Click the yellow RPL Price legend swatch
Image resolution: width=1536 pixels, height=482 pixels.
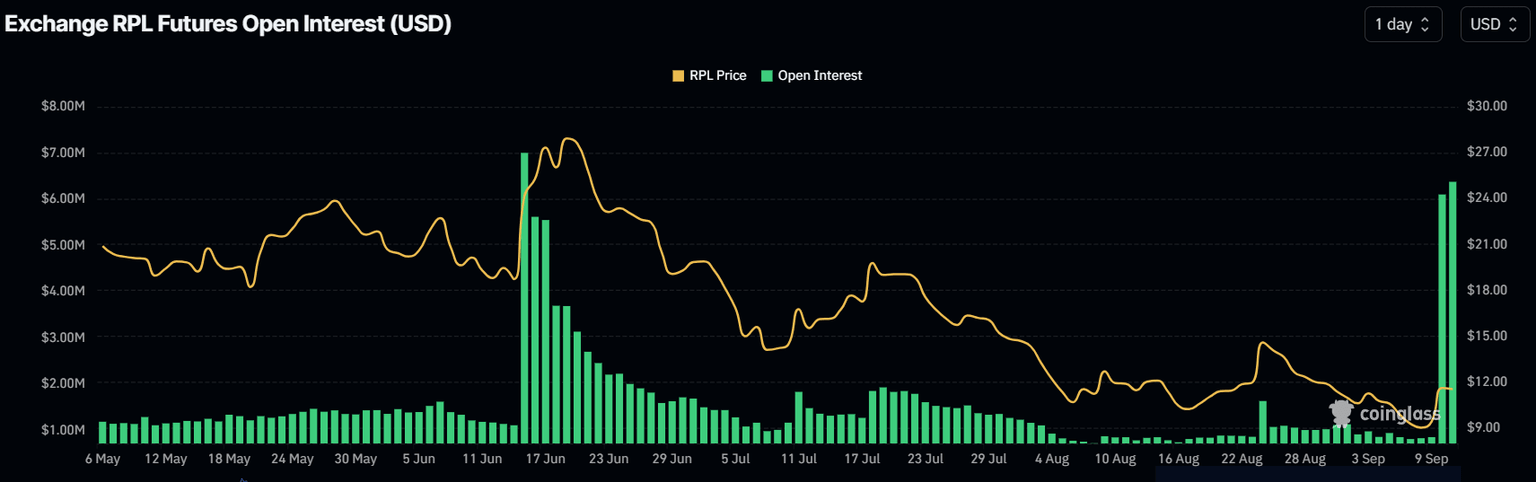click(679, 75)
